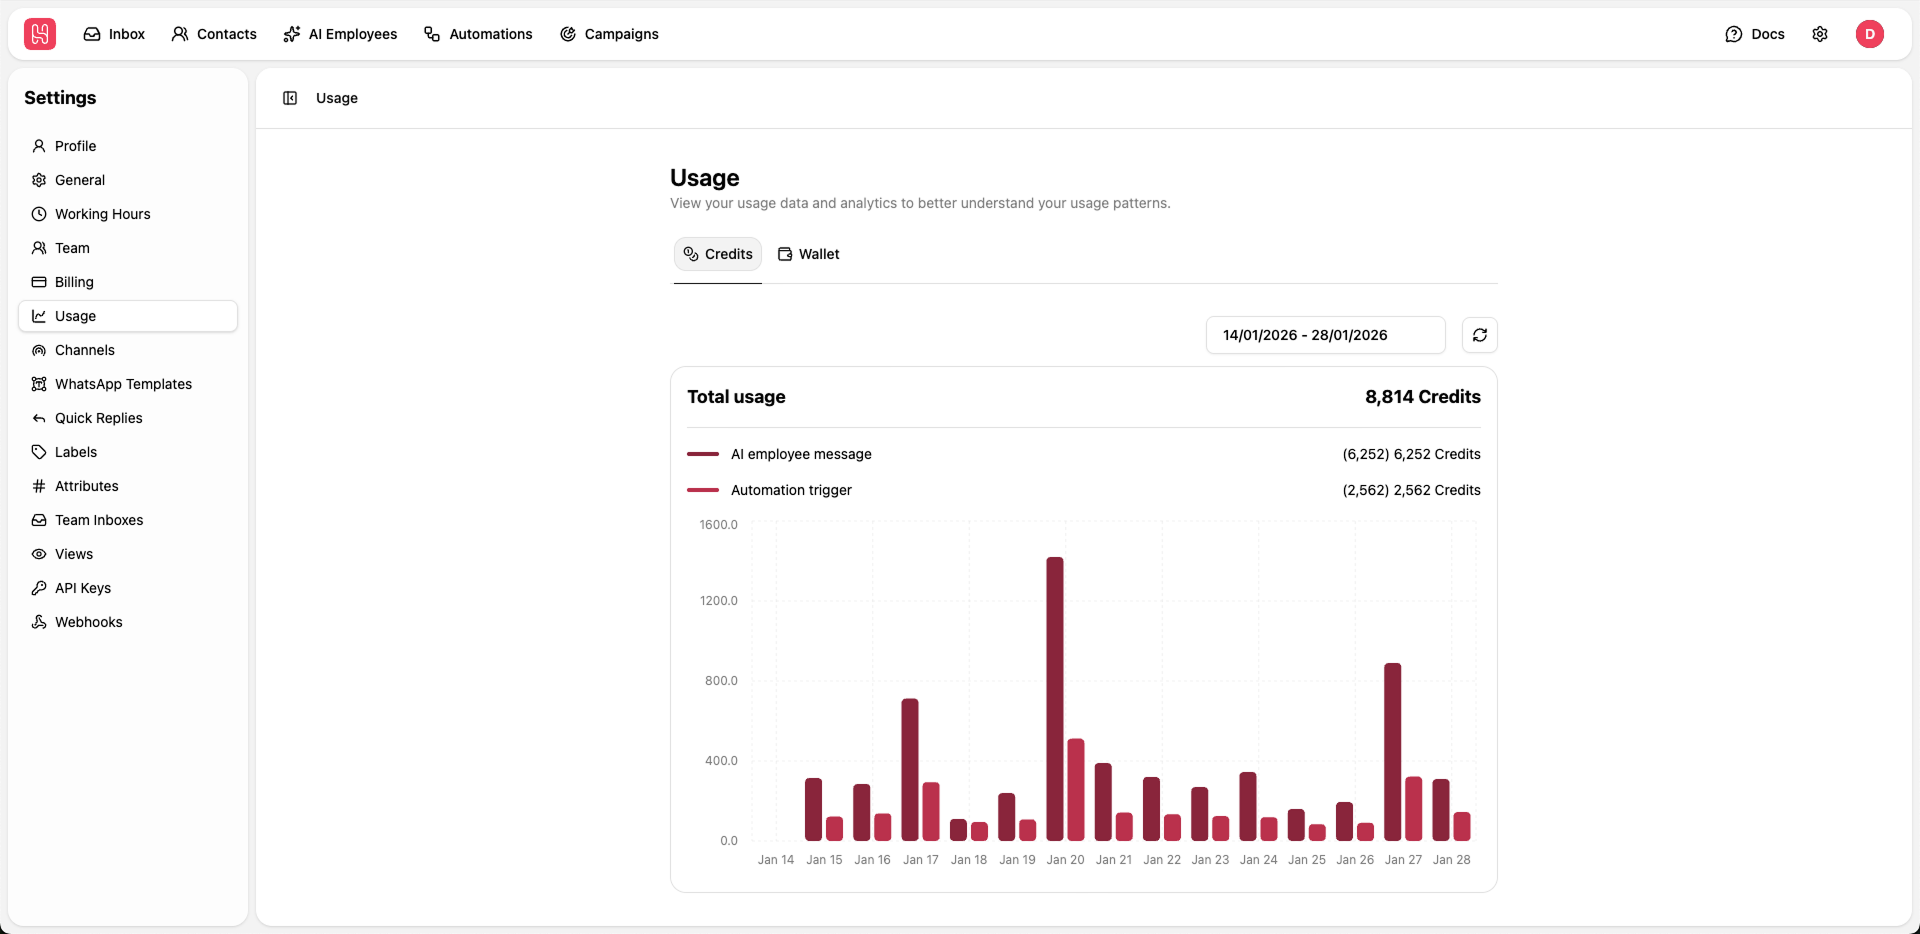Open Billing settings

pyautogui.click(x=128, y=282)
